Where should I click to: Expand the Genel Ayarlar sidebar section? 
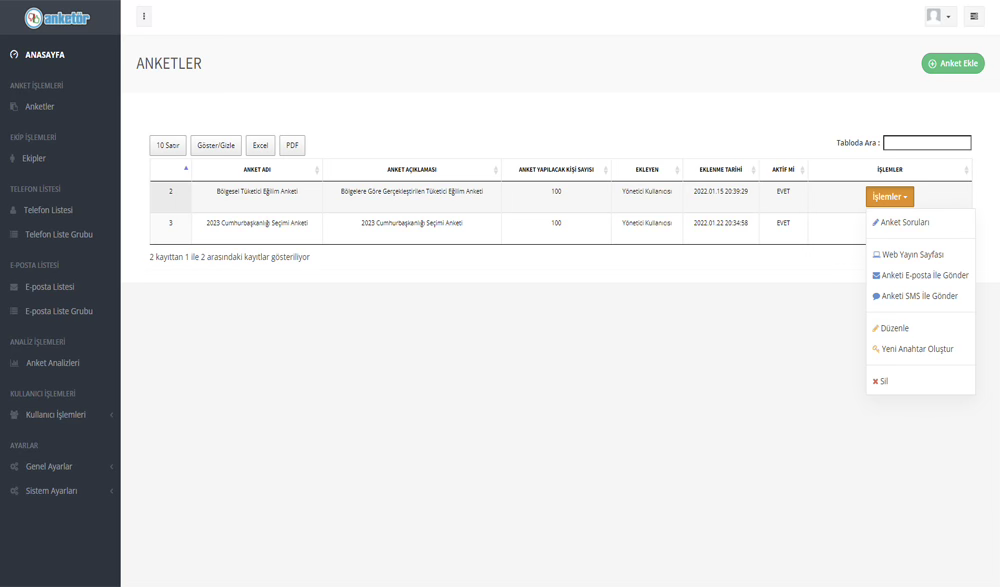pos(49,467)
